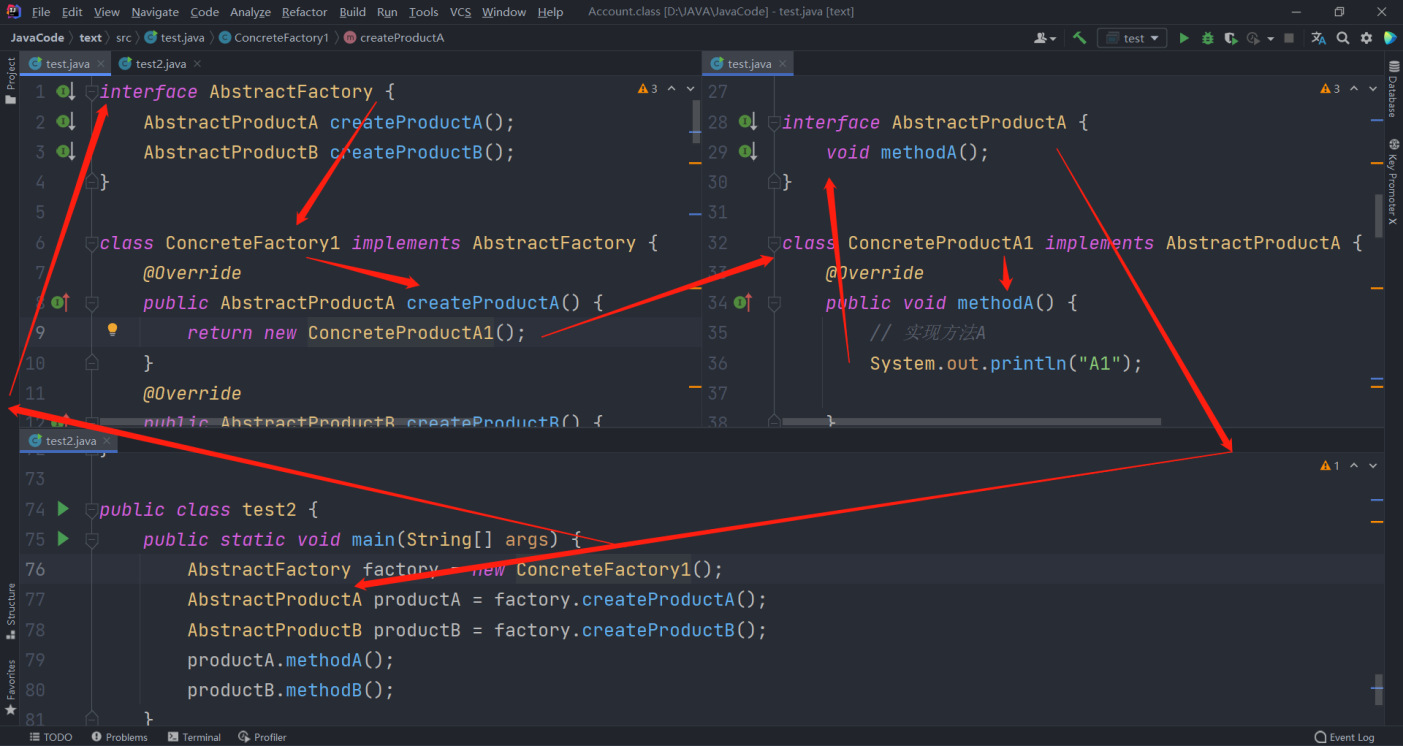Screen dimensions: 1403x746
Task: Open the code-with-me users dropdown
Action: pos(1046,38)
